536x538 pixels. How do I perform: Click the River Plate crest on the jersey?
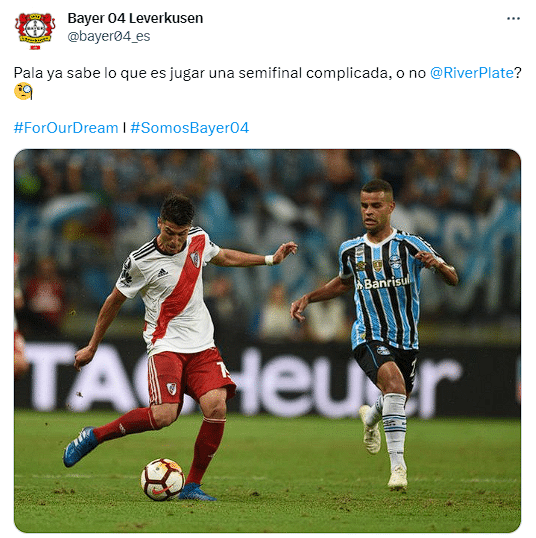(x=195, y=258)
